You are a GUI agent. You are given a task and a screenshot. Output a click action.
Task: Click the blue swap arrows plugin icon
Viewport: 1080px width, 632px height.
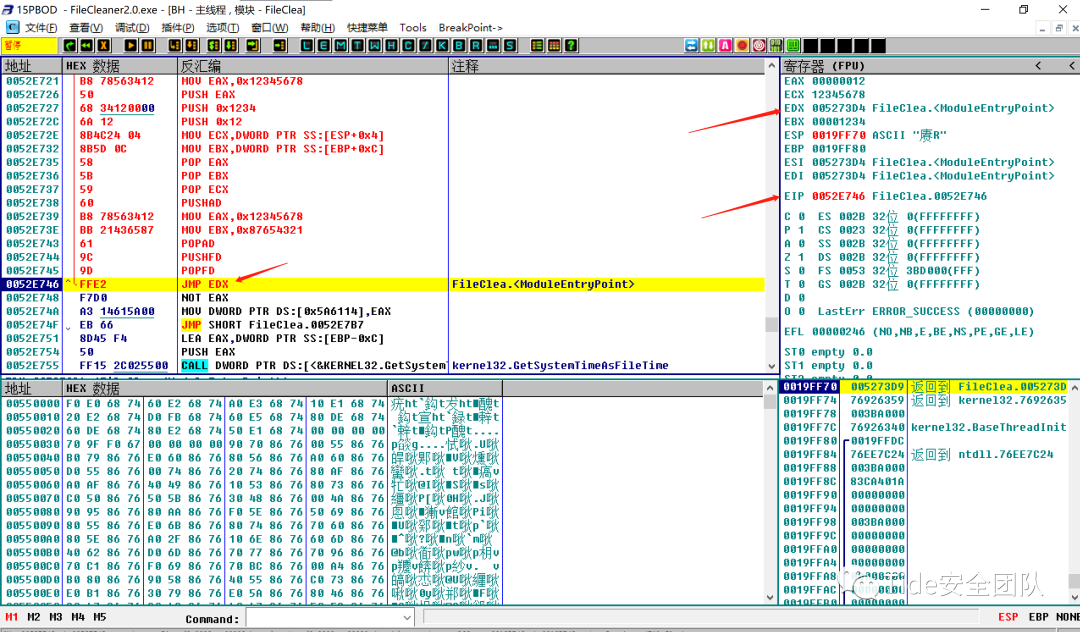point(692,45)
